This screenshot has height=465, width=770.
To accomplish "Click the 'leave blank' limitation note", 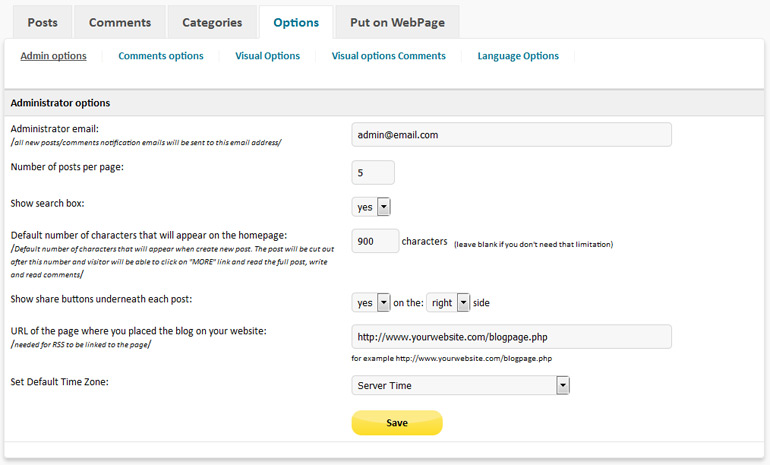I will tap(533, 245).
